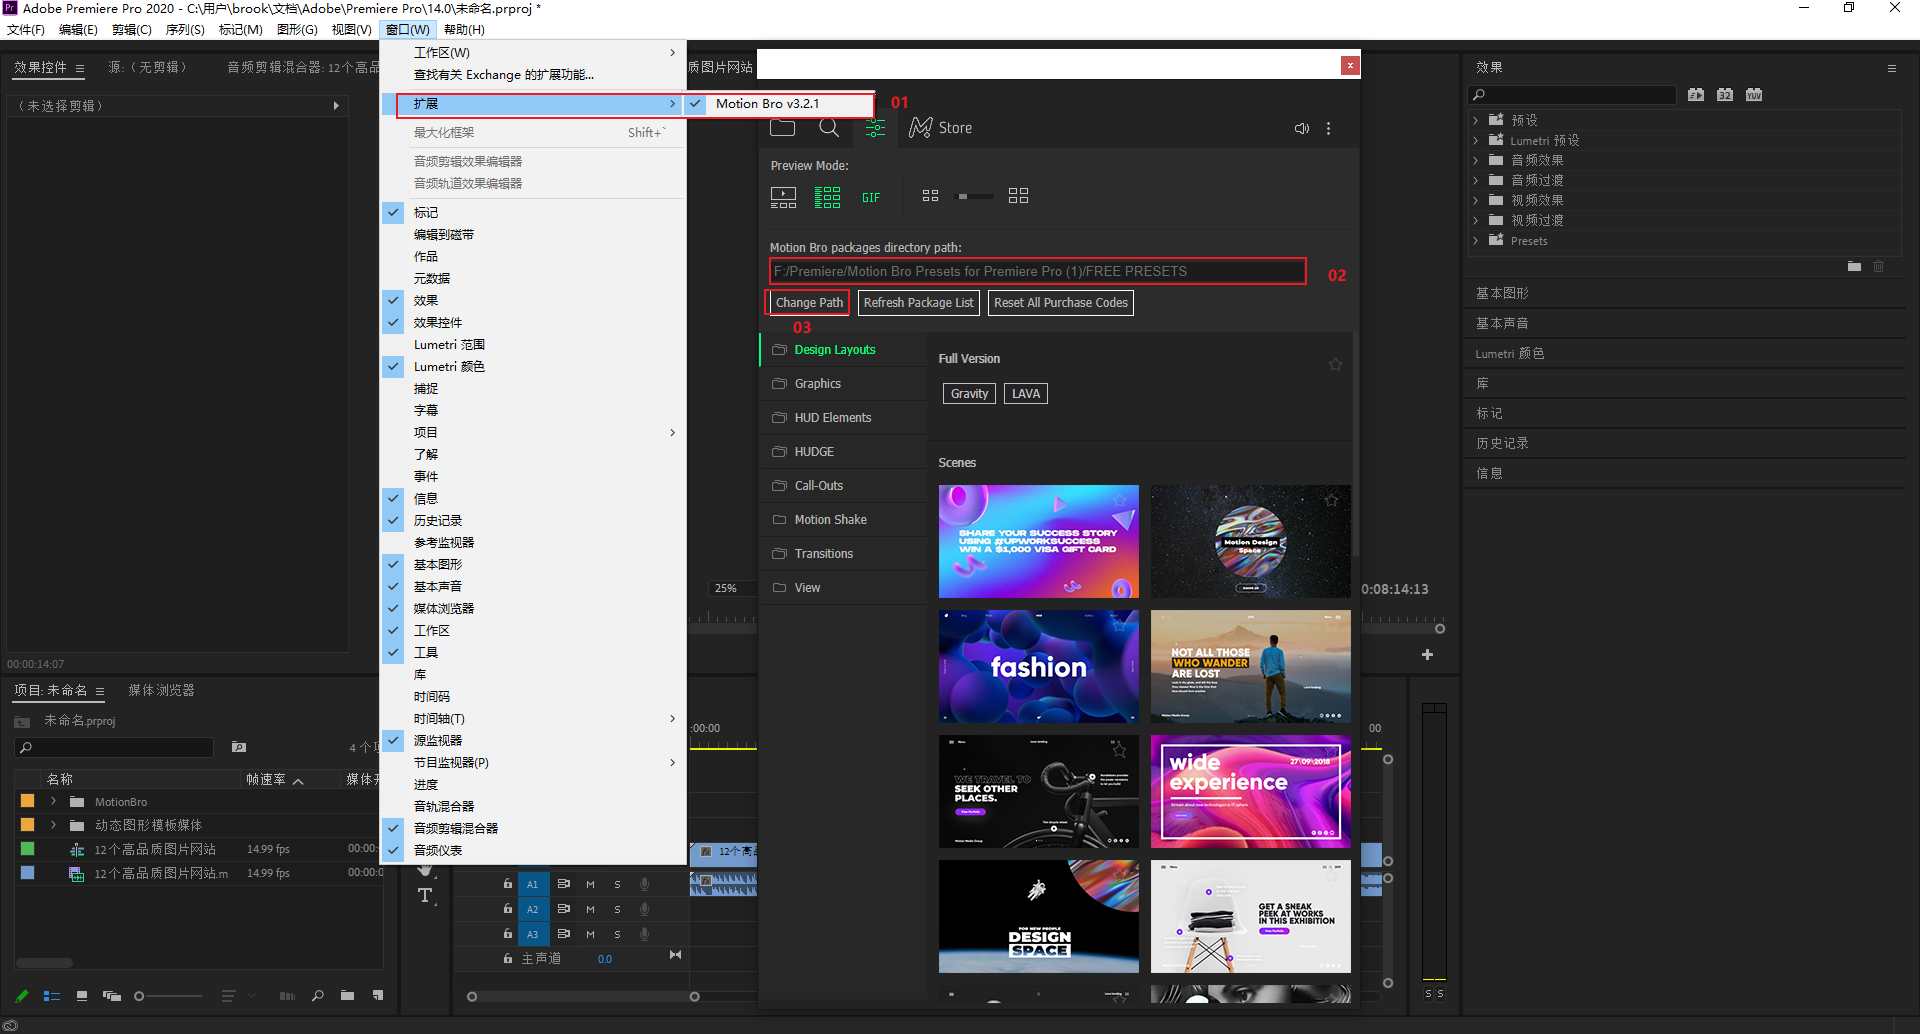Open the 帮助(H) menu
Image resolution: width=1920 pixels, height=1034 pixels.
[x=463, y=29]
